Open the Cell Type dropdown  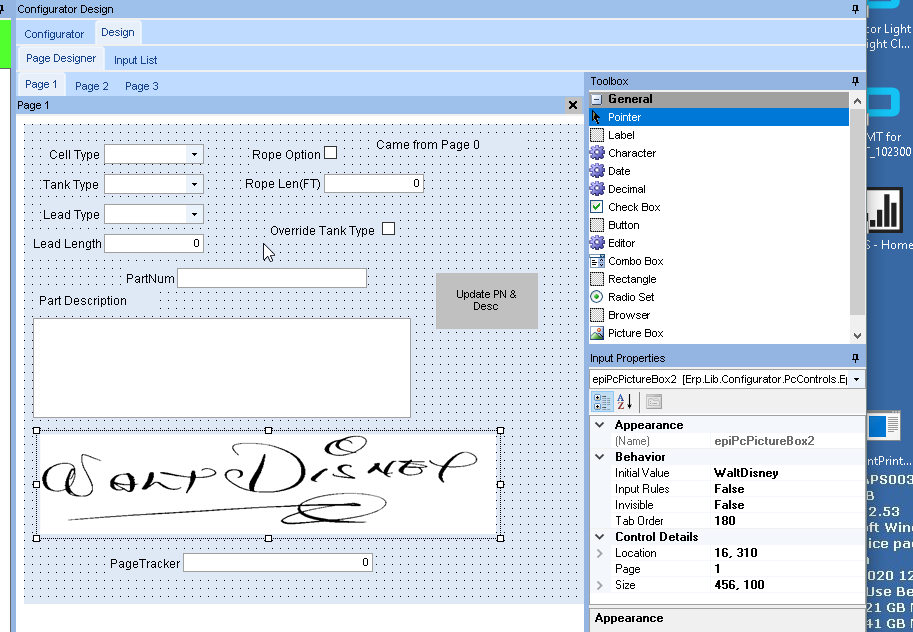(x=194, y=155)
